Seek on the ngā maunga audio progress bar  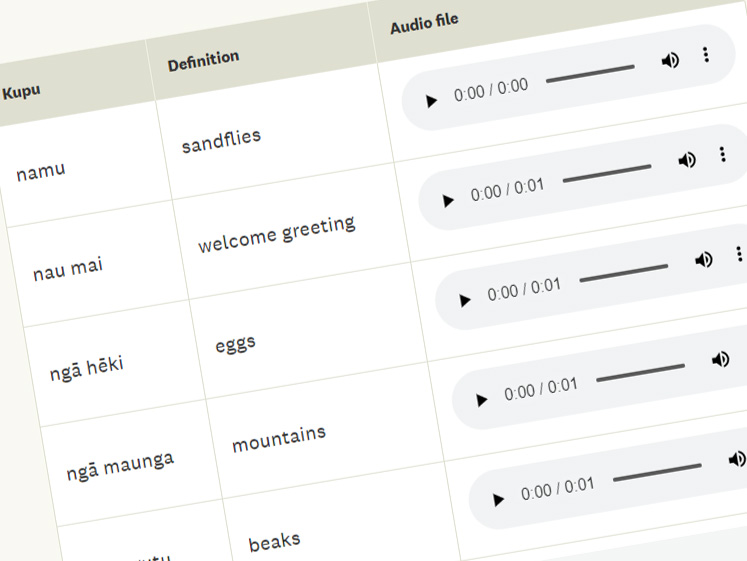click(x=641, y=373)
